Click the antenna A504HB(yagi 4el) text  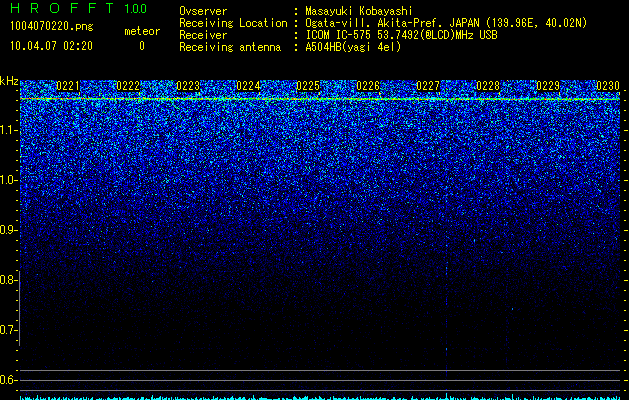coord(353,47)
